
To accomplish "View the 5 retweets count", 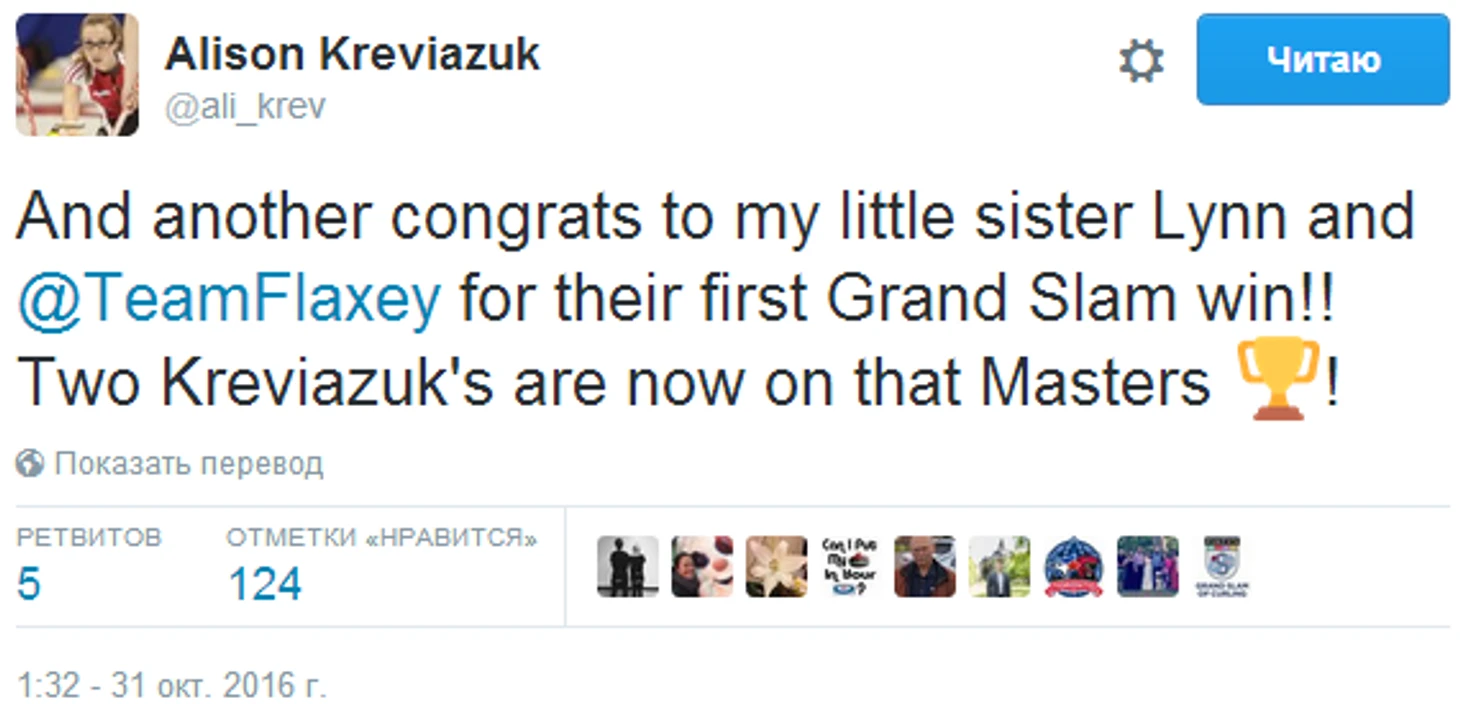I will pos(29,584).
